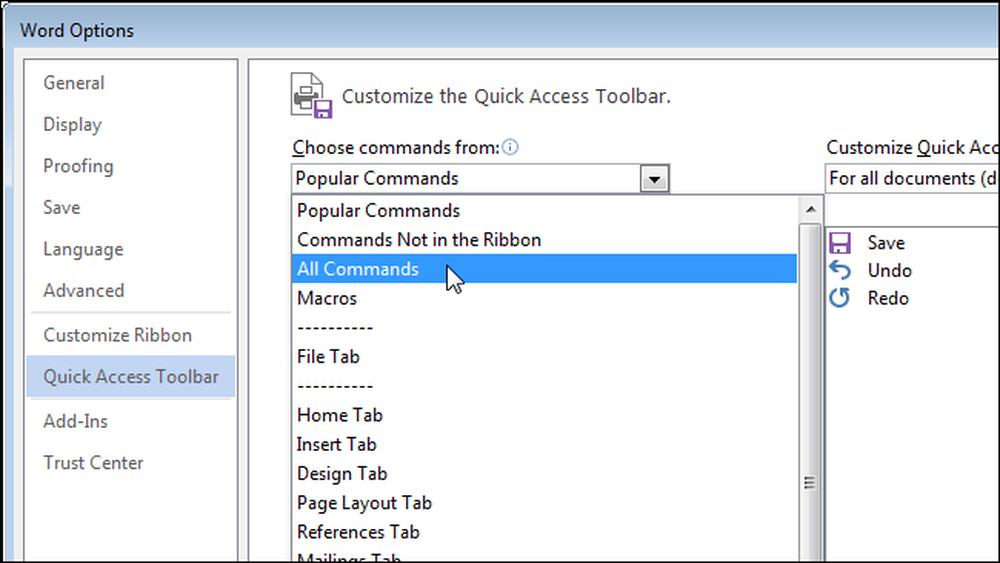Click the Redo circular arrow icon
The image size is (1000, 563).
point(839,298)
